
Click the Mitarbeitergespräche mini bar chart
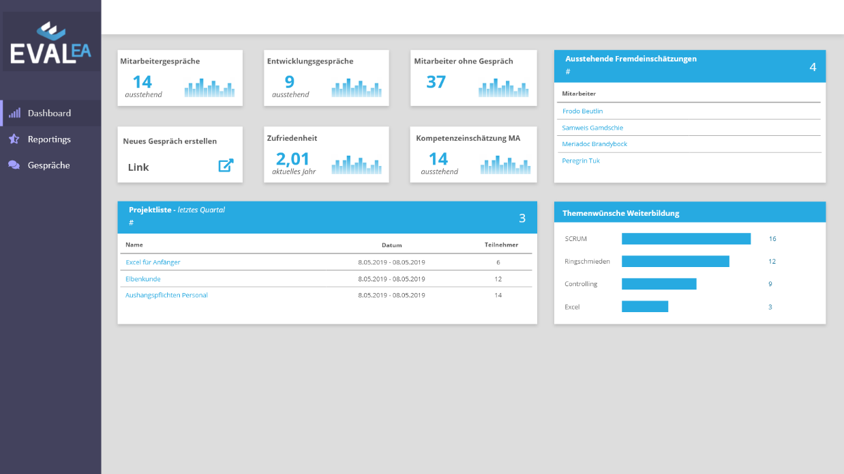pyautogui.click(x=209, y=88)
